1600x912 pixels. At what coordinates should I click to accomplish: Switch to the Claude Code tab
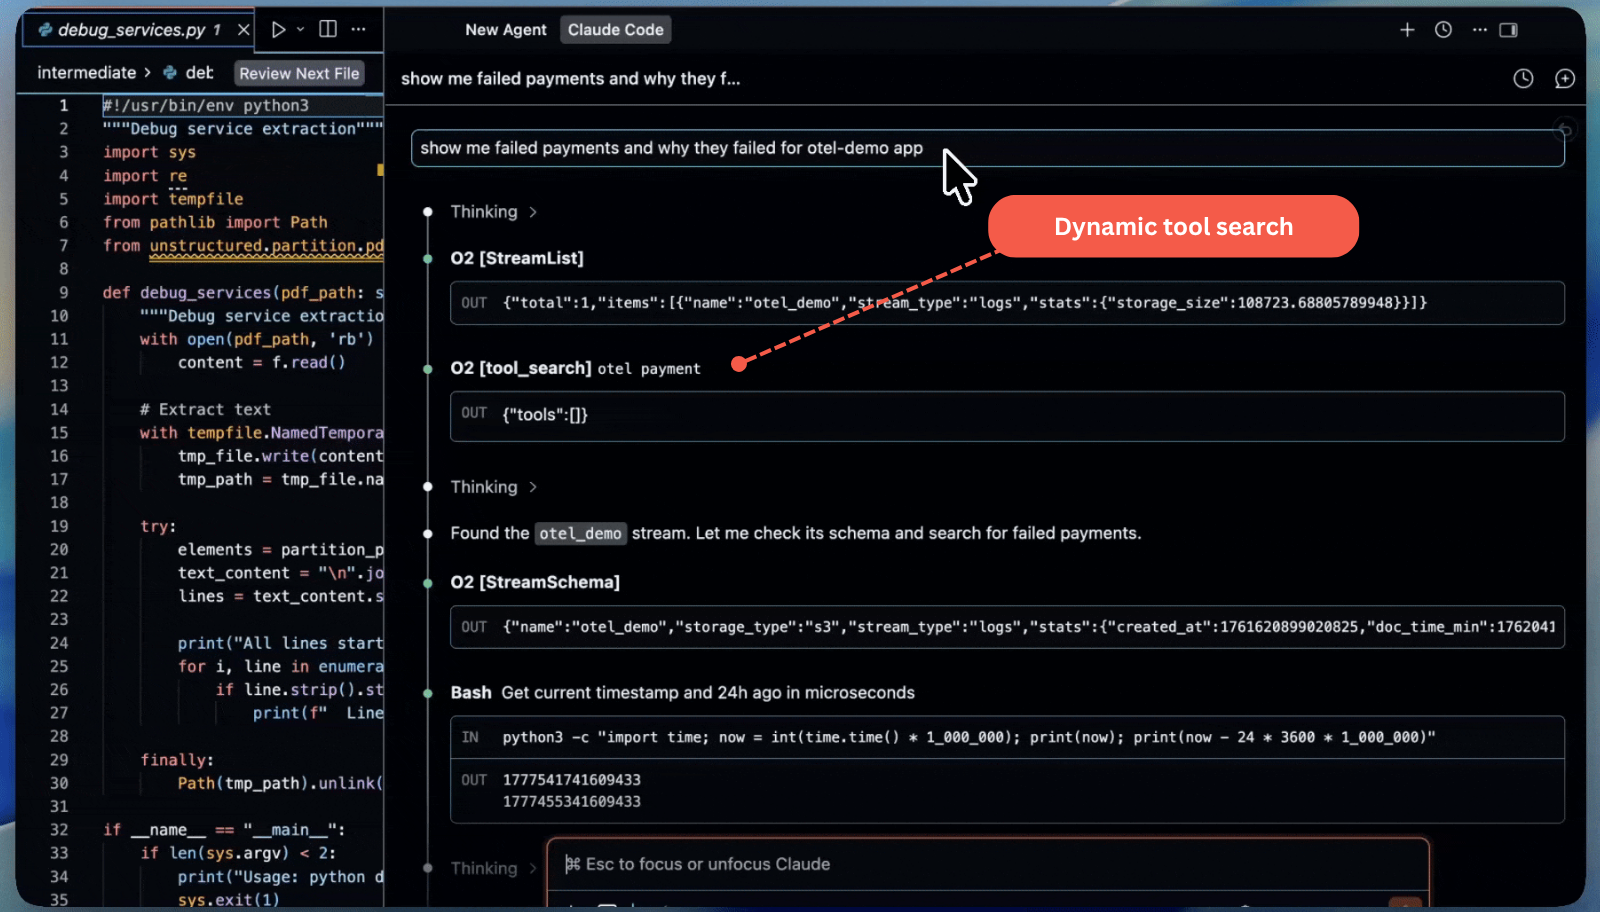616,30
